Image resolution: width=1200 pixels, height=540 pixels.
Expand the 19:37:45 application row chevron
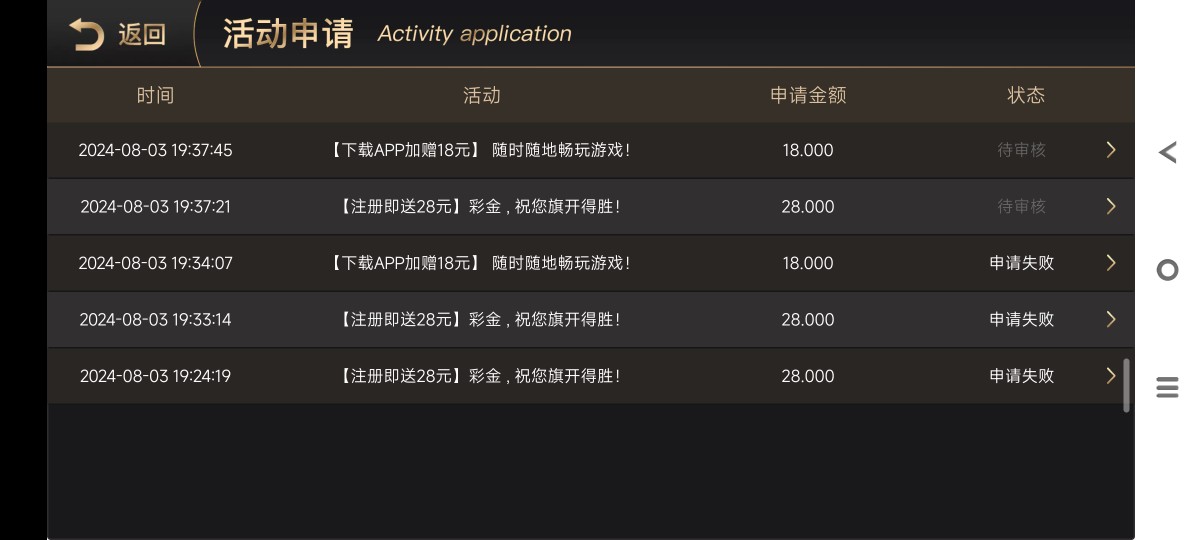point(1110,150)
